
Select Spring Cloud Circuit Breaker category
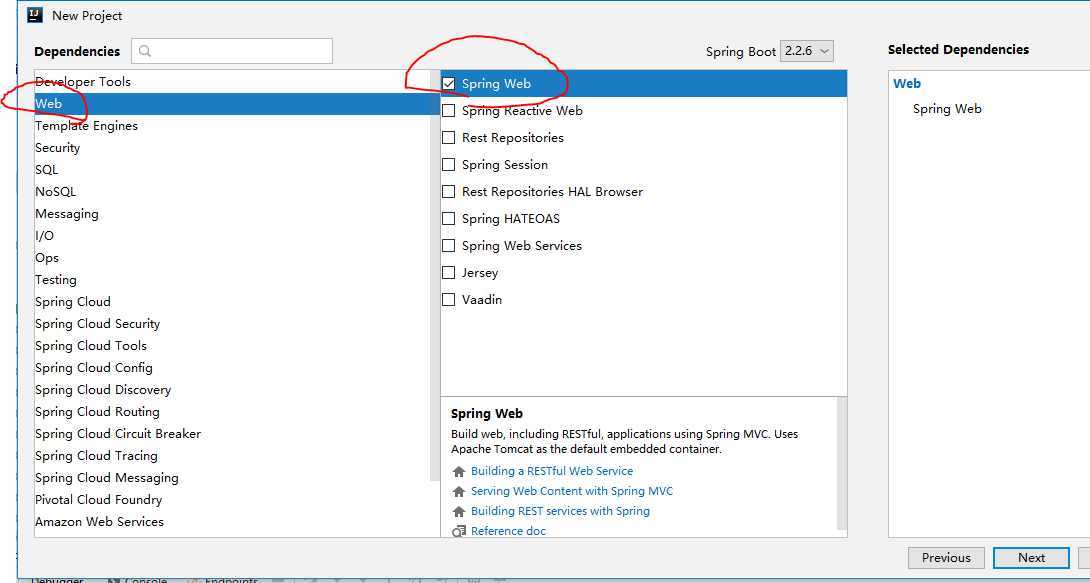(233, 434)
